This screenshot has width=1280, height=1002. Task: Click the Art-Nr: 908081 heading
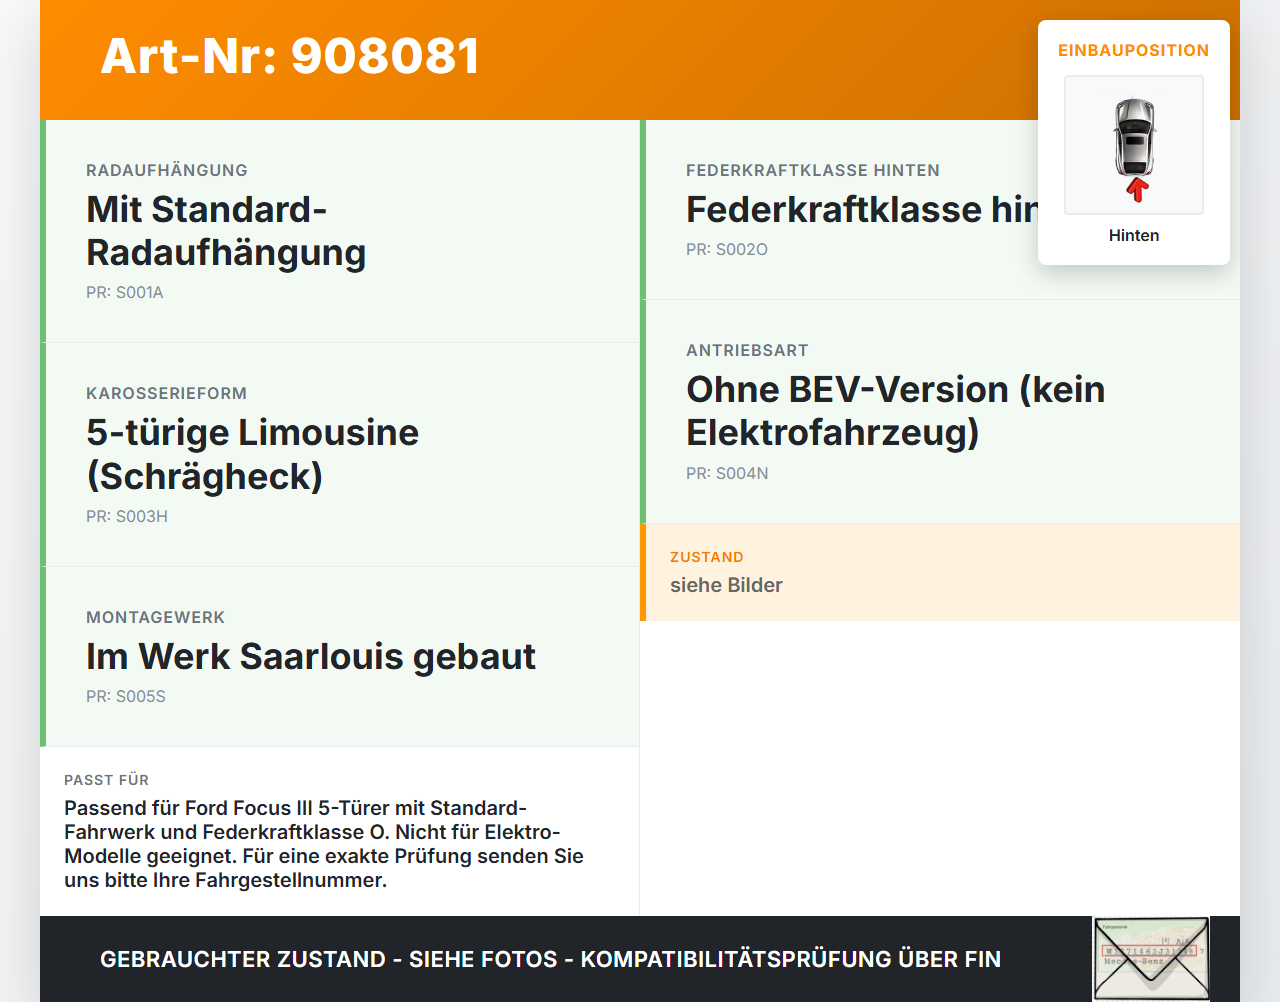pos(290,56)
